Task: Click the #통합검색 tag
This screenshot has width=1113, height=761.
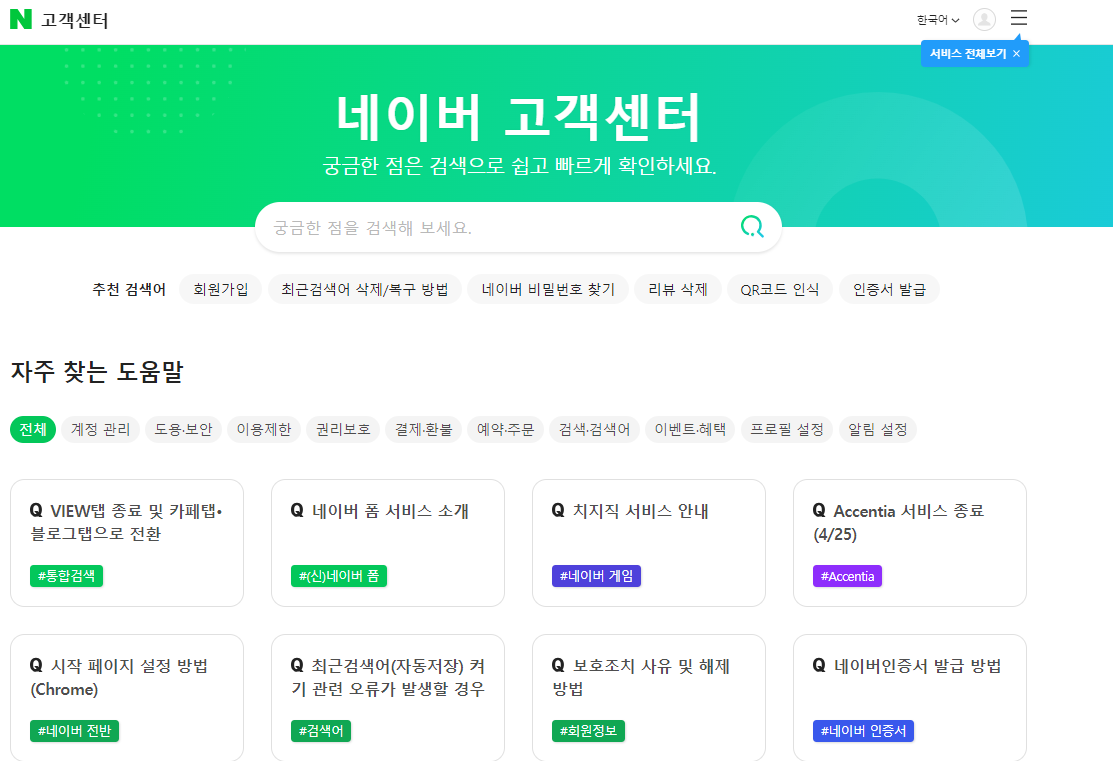Action: pos(66,576)
